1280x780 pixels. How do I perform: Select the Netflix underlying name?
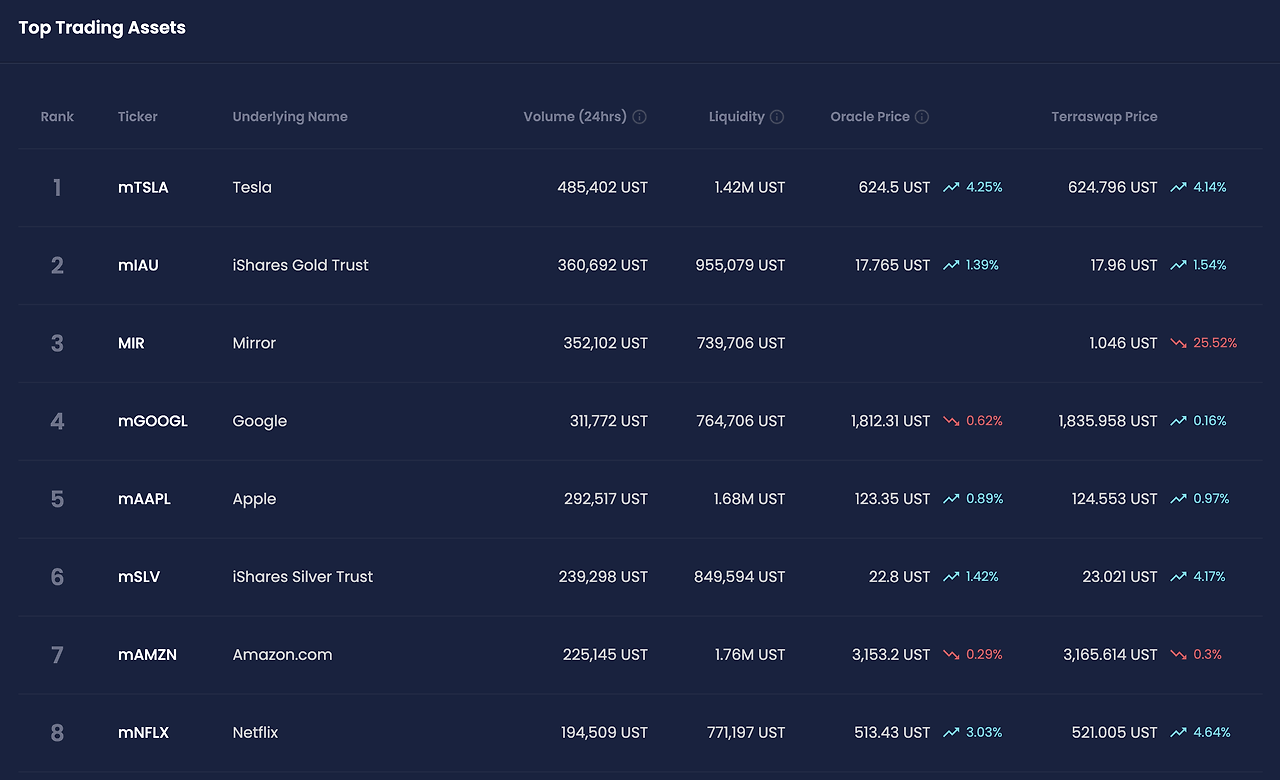[x=256, y=733]
